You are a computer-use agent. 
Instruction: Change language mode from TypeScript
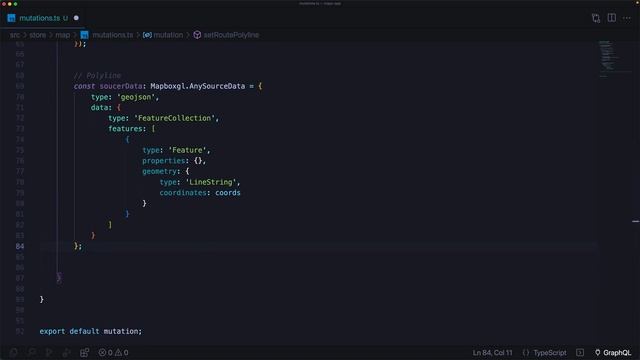click(549, 353)
